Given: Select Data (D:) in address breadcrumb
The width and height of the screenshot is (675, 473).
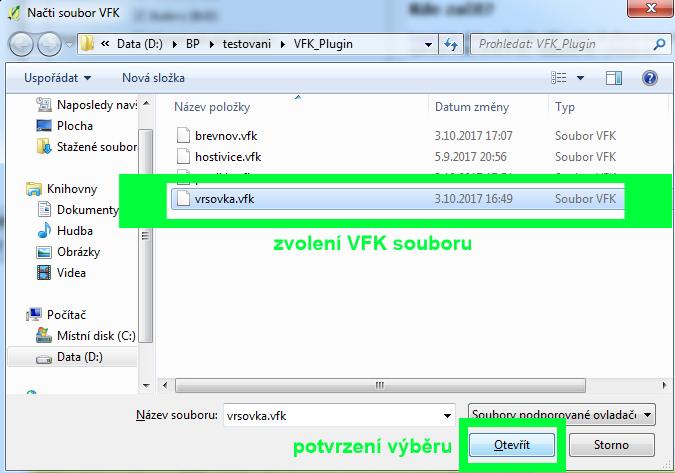Looking at the screenshot, I should [x=139, y=44].
